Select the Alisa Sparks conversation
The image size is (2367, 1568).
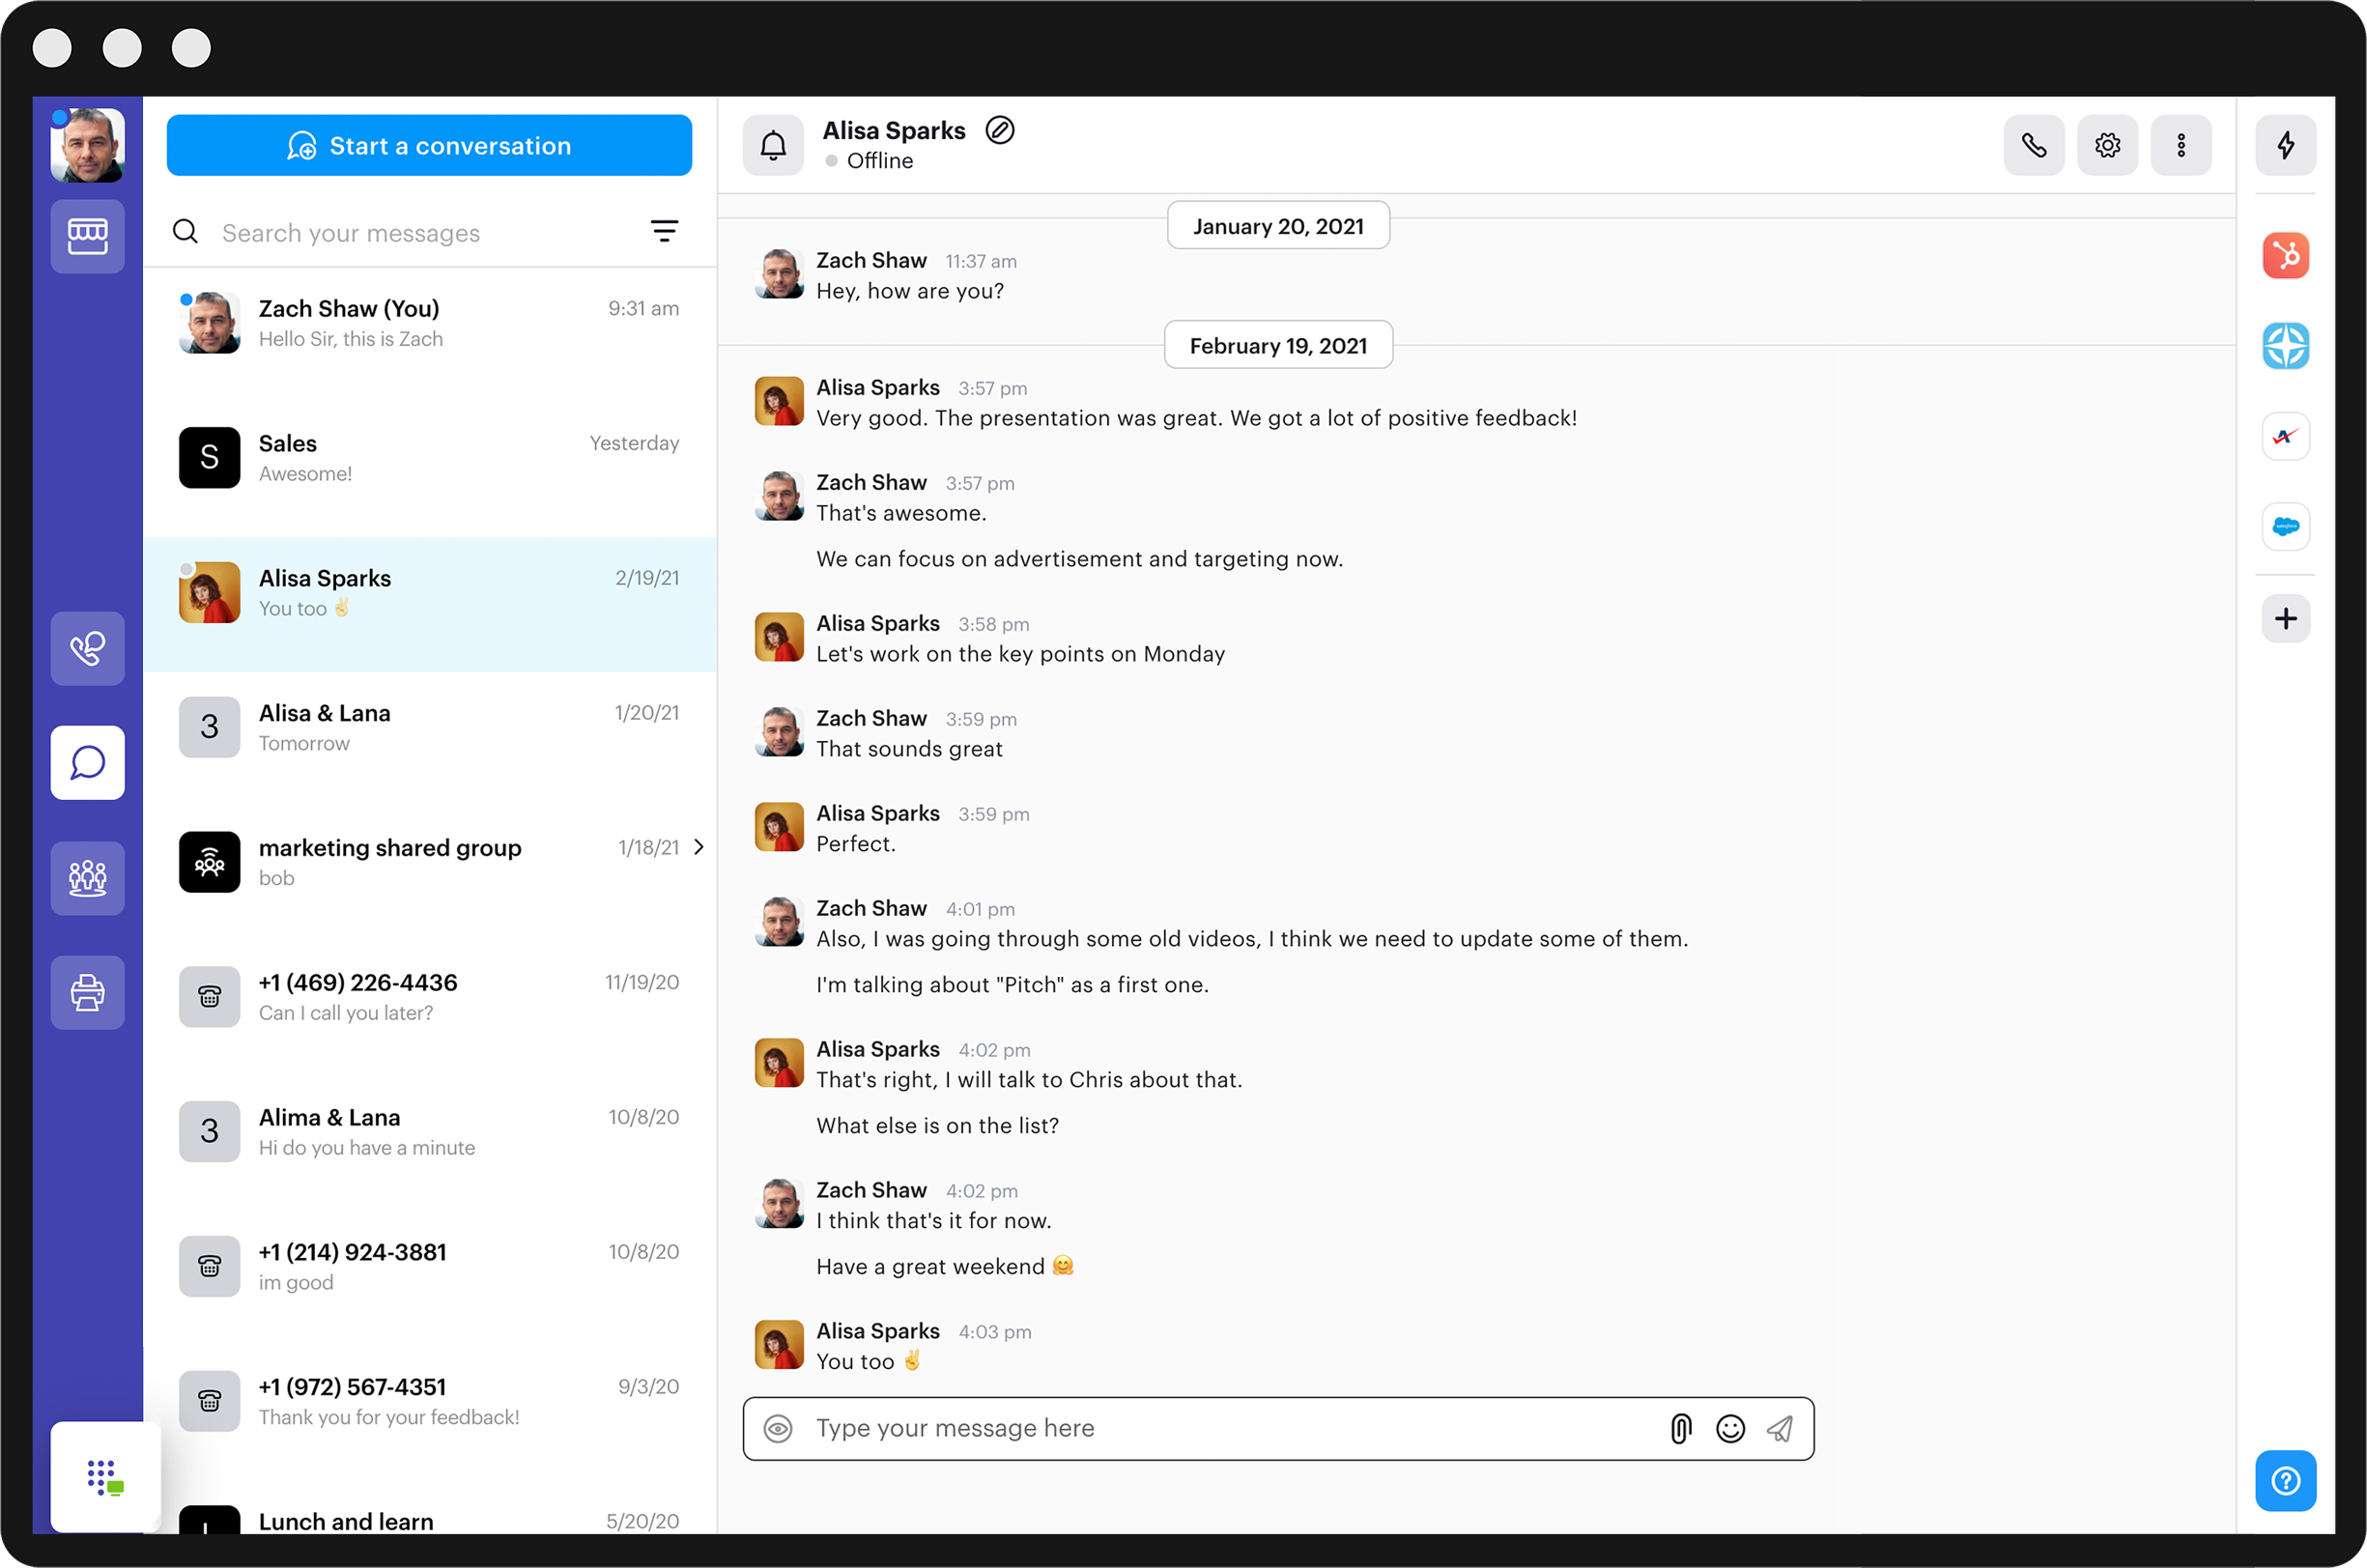(430, 605)
